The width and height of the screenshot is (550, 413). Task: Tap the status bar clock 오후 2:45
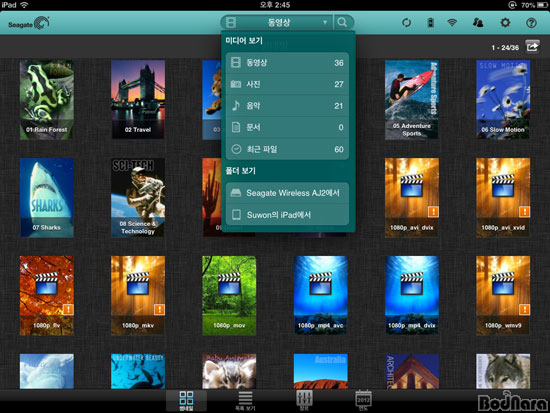(x=275, y=5)
